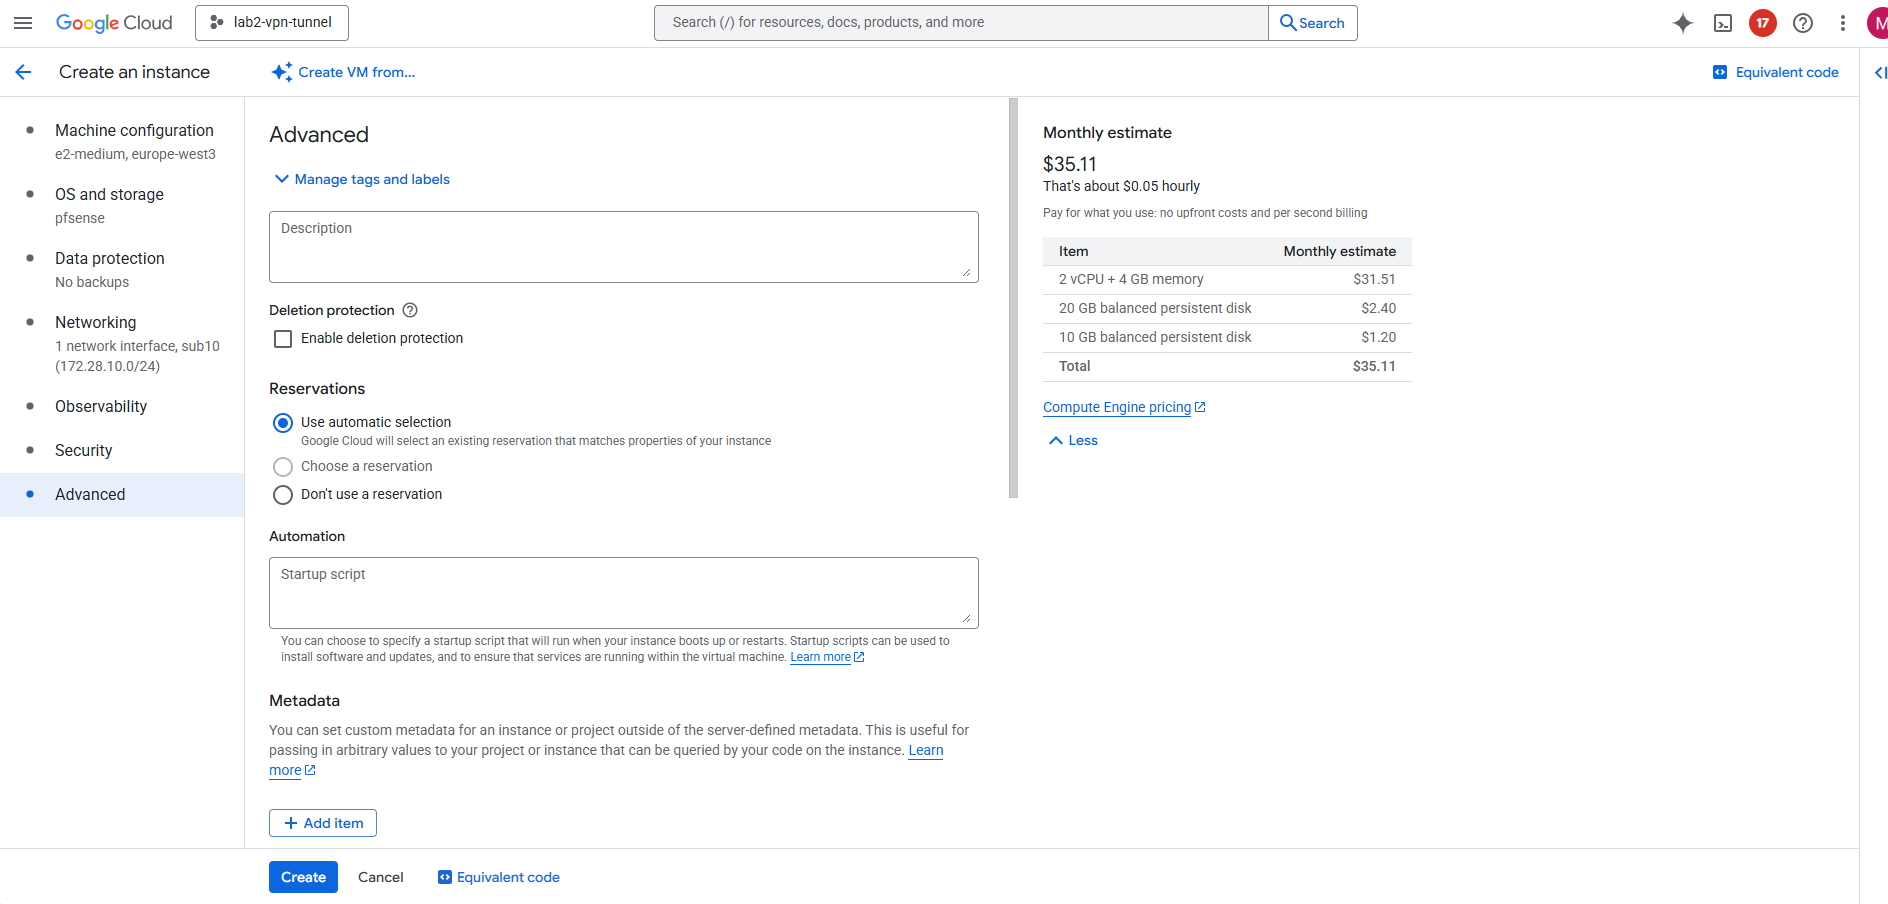The height and width of the screenshot is (904, 1888).
Task: Click the page vertical scrollbar
Action: [1013, 298]
